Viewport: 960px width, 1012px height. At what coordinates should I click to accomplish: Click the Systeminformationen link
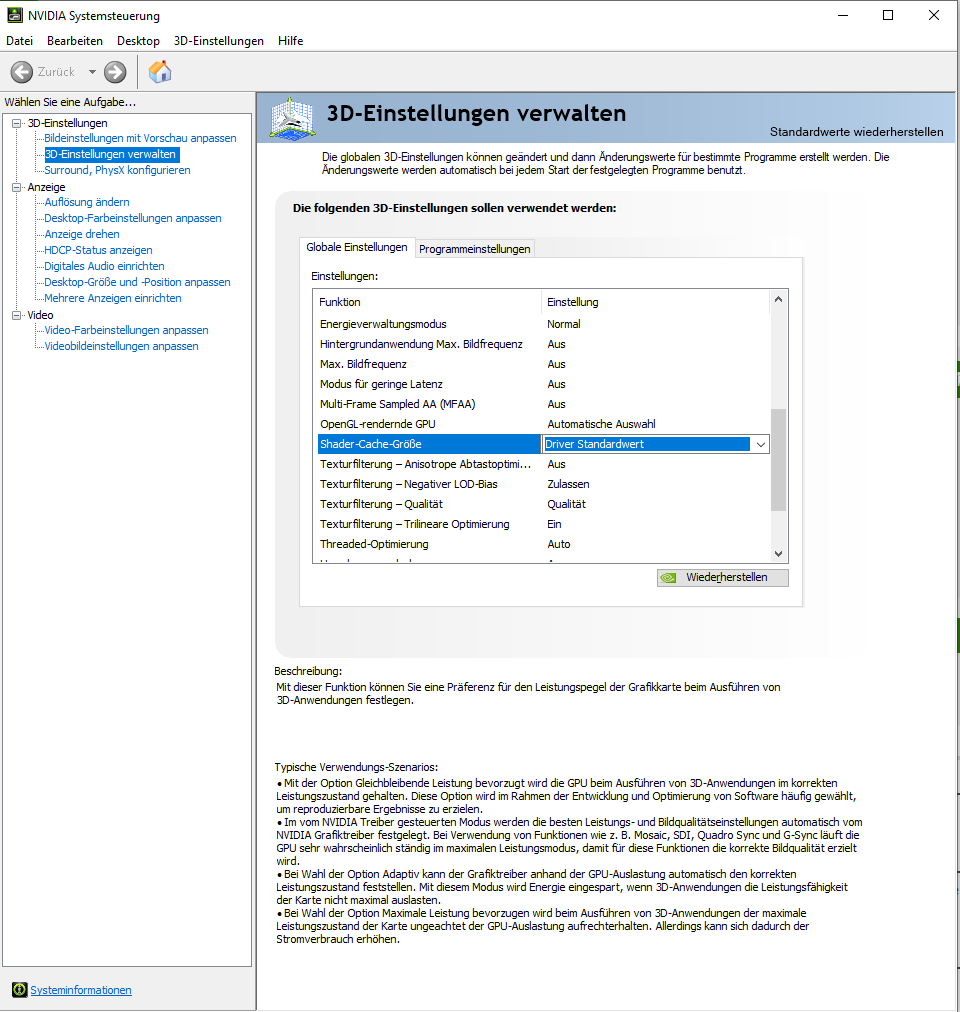[81, 990]
